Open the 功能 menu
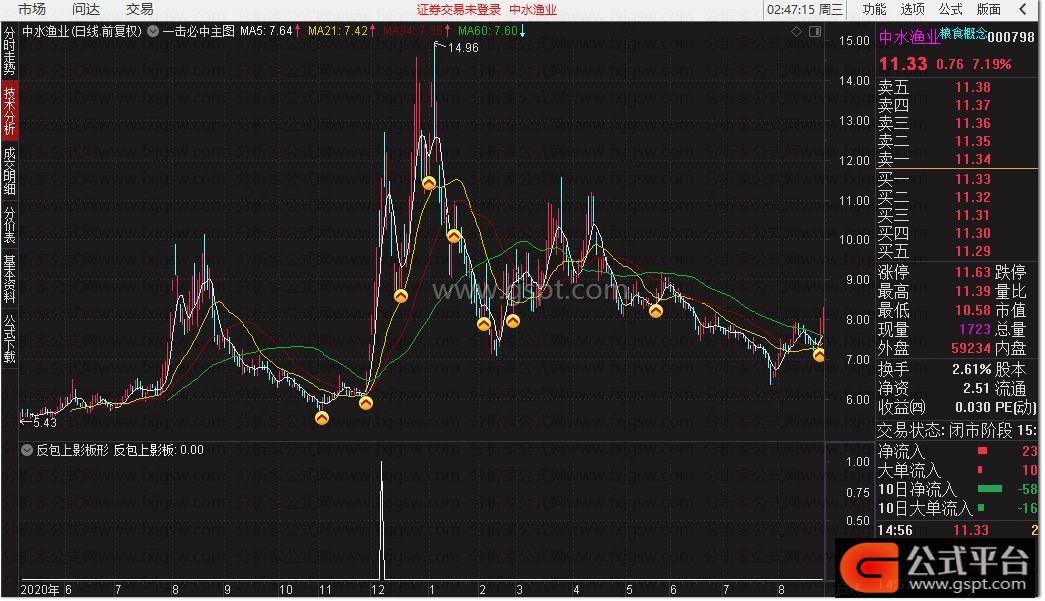 tap(874, 9)
